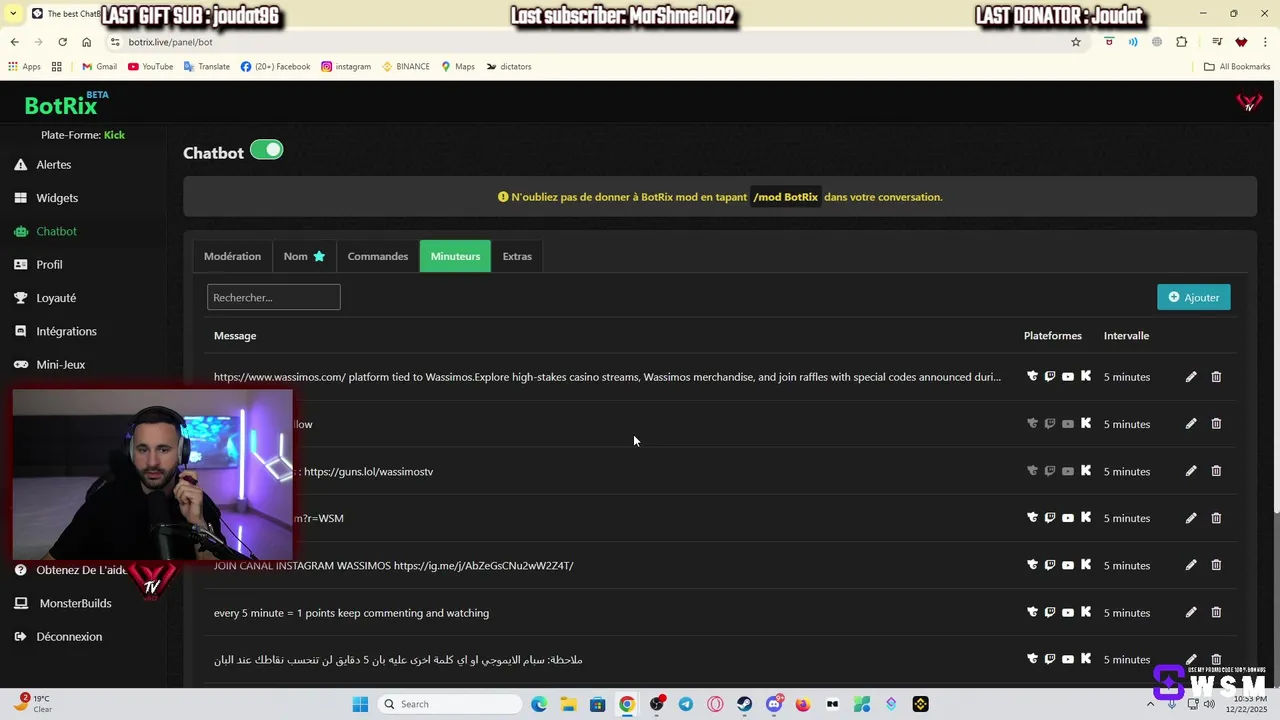Image resolution: width=1280 pixels, height=720 pixels.
Task: Click the Intervalle column header
Action: pos(1126,336)
